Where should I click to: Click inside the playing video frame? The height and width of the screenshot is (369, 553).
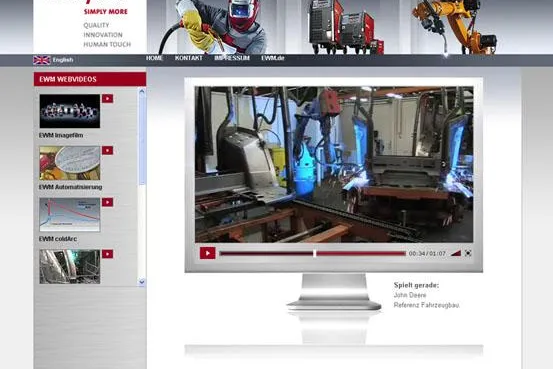tap(334, 164)
